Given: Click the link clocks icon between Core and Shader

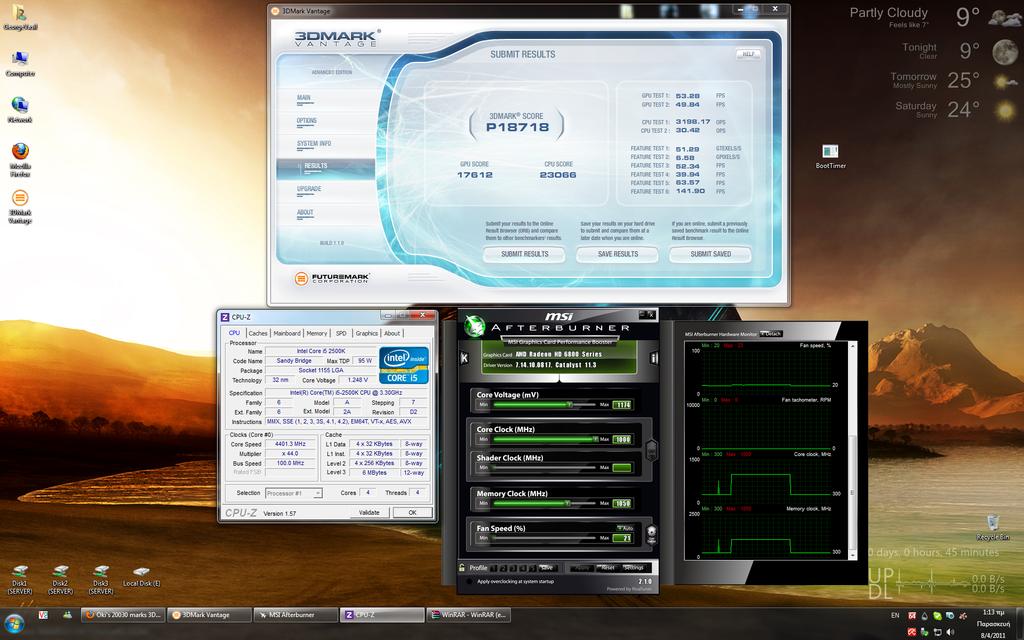Looking at the screenshot, I should [x=651, y=449].
